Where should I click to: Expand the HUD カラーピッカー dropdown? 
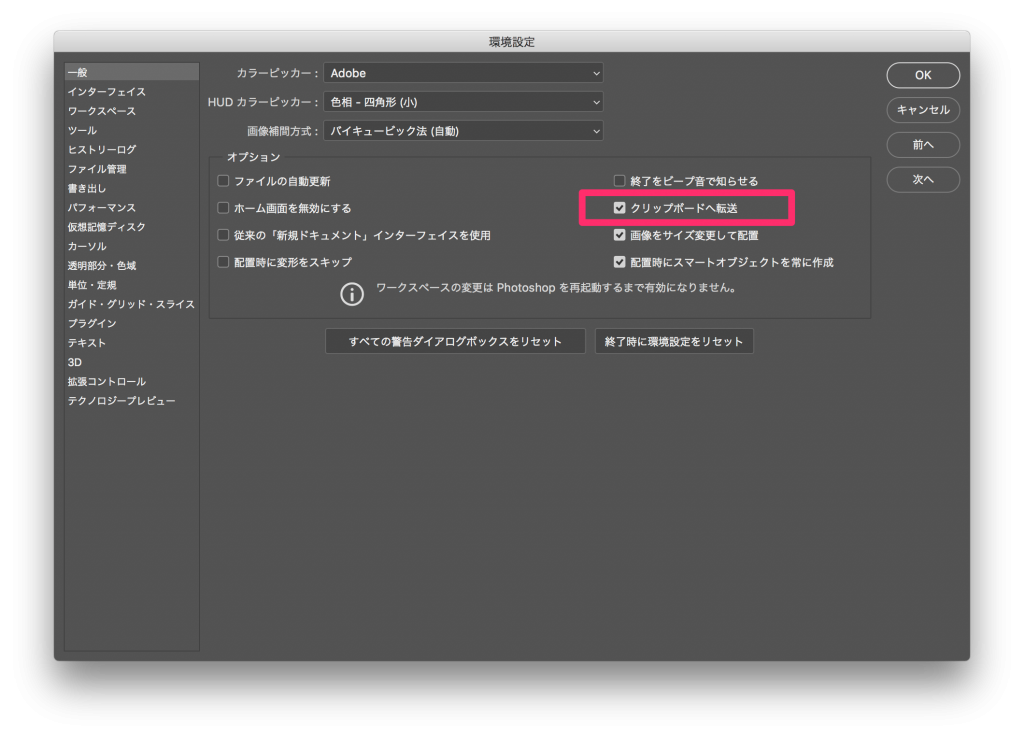click(x=463, y=102)
